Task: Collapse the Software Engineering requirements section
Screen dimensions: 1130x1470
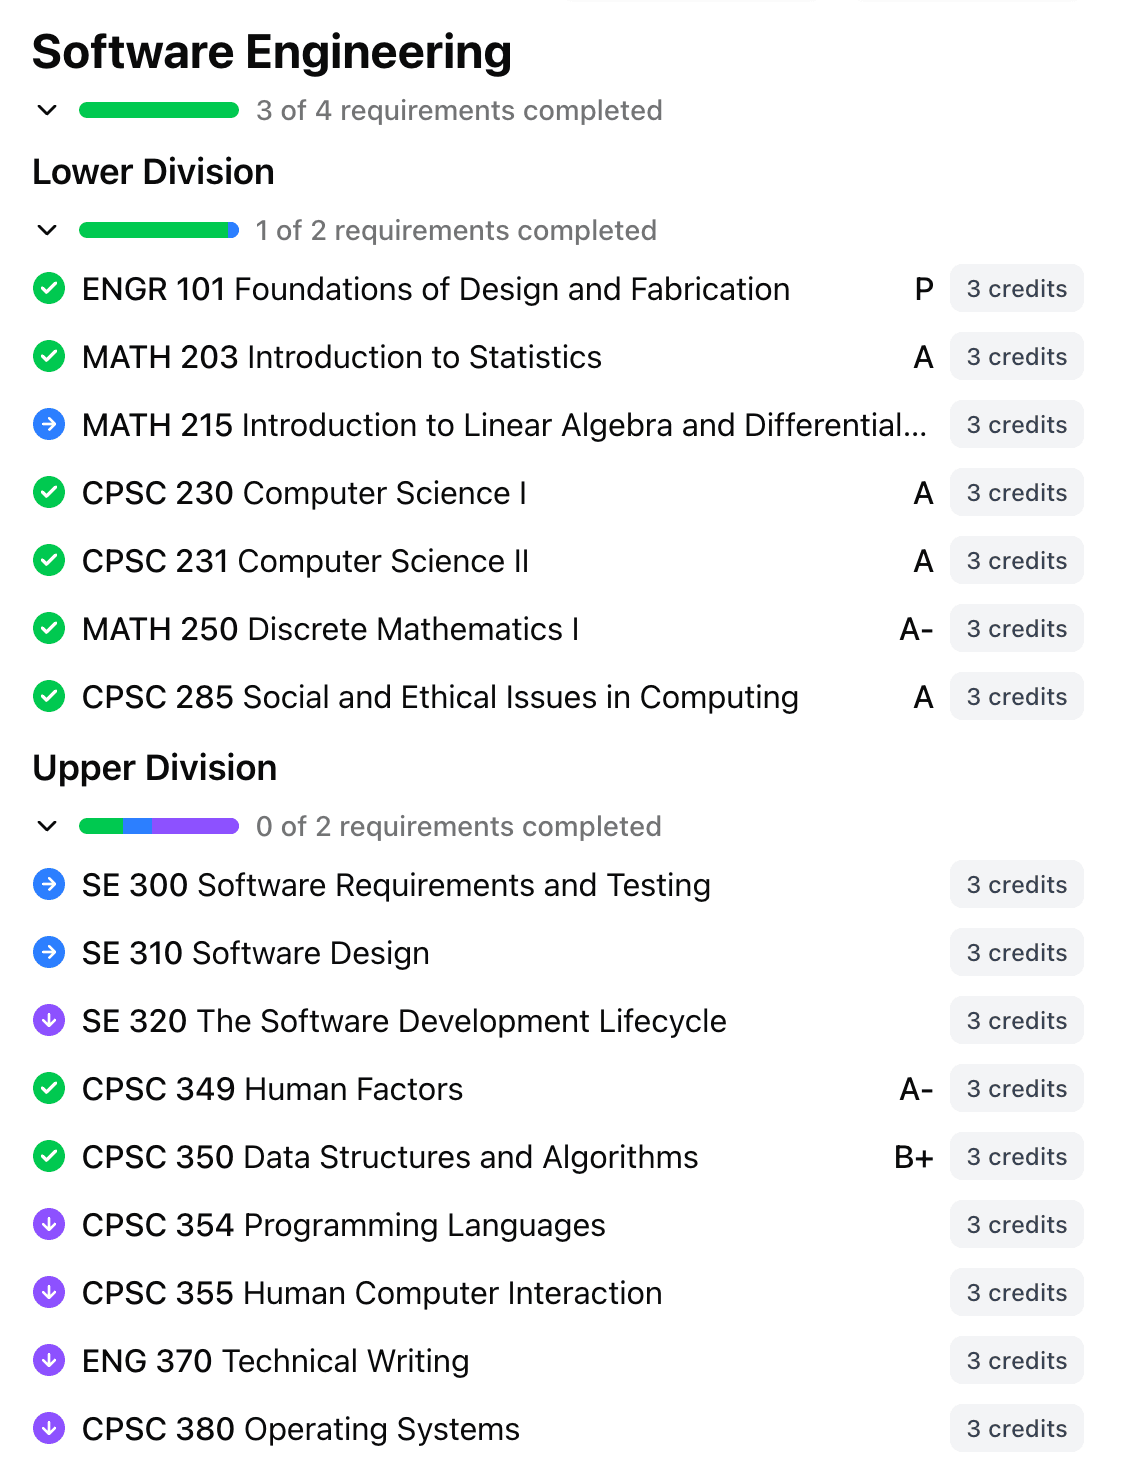Action: click(x=46, y=110)
